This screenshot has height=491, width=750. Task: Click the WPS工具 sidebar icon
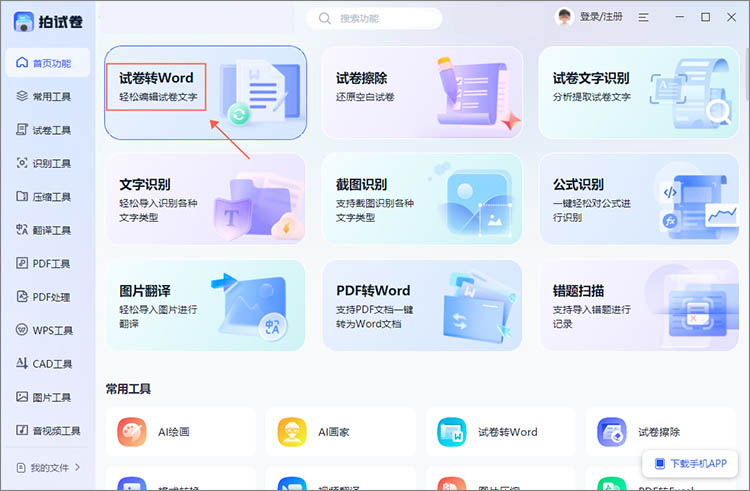(x=22, y=330)
